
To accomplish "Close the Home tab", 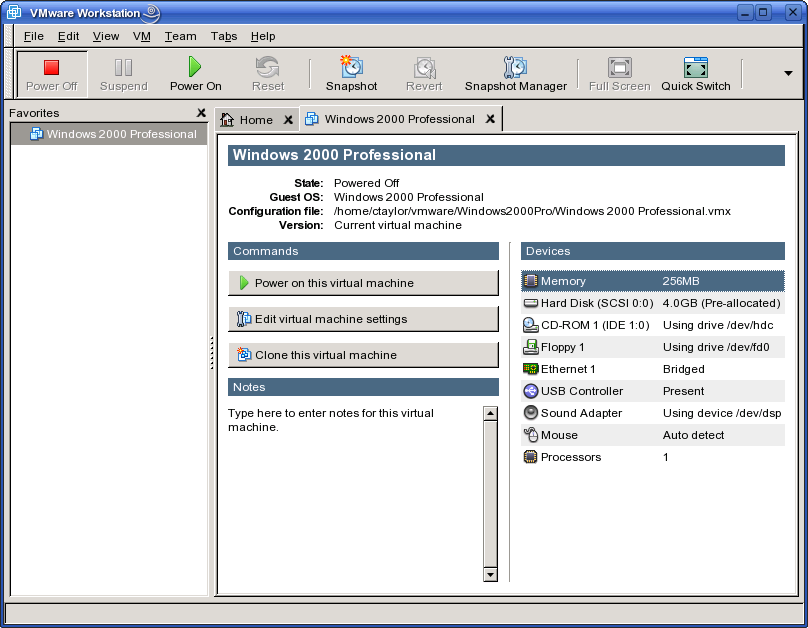I will (288, 120).
